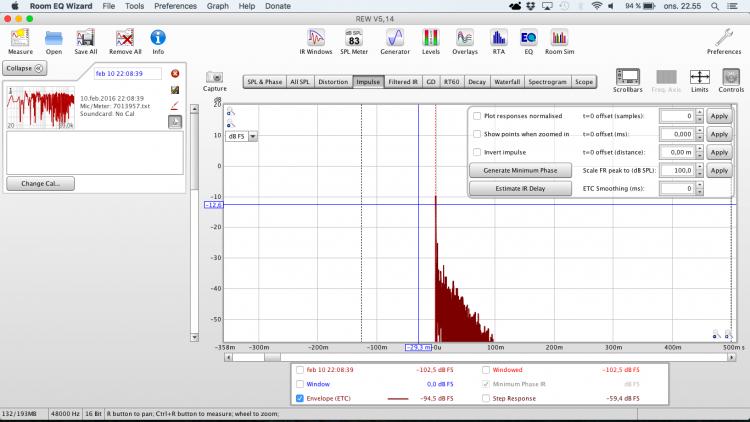
Task: Click the Dropbox menu bar icon
Action: click(530, 6)
